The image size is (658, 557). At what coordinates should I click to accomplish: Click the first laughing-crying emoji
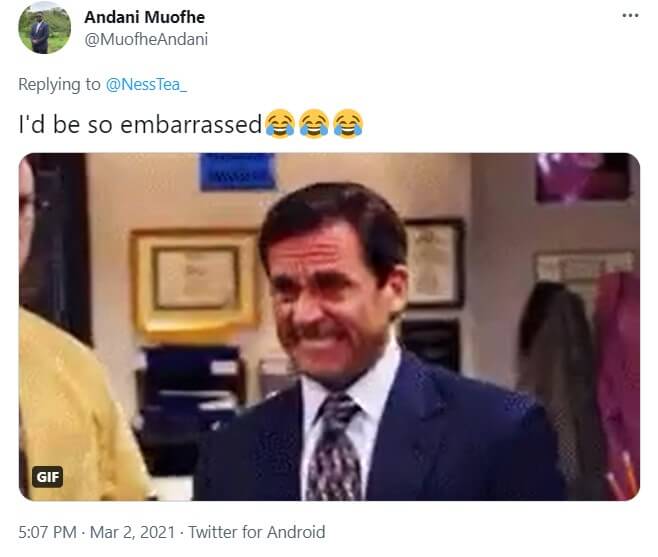[280, 123]
